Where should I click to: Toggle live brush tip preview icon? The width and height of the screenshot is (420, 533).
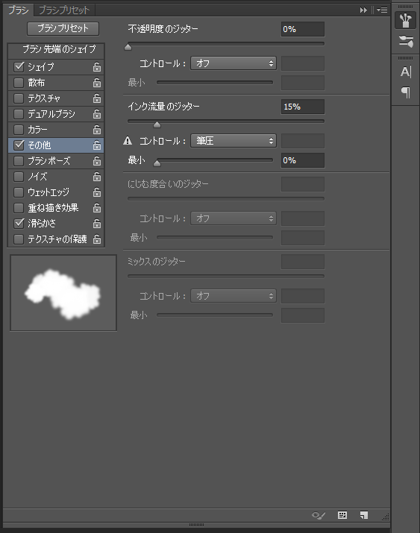(318, 515)
